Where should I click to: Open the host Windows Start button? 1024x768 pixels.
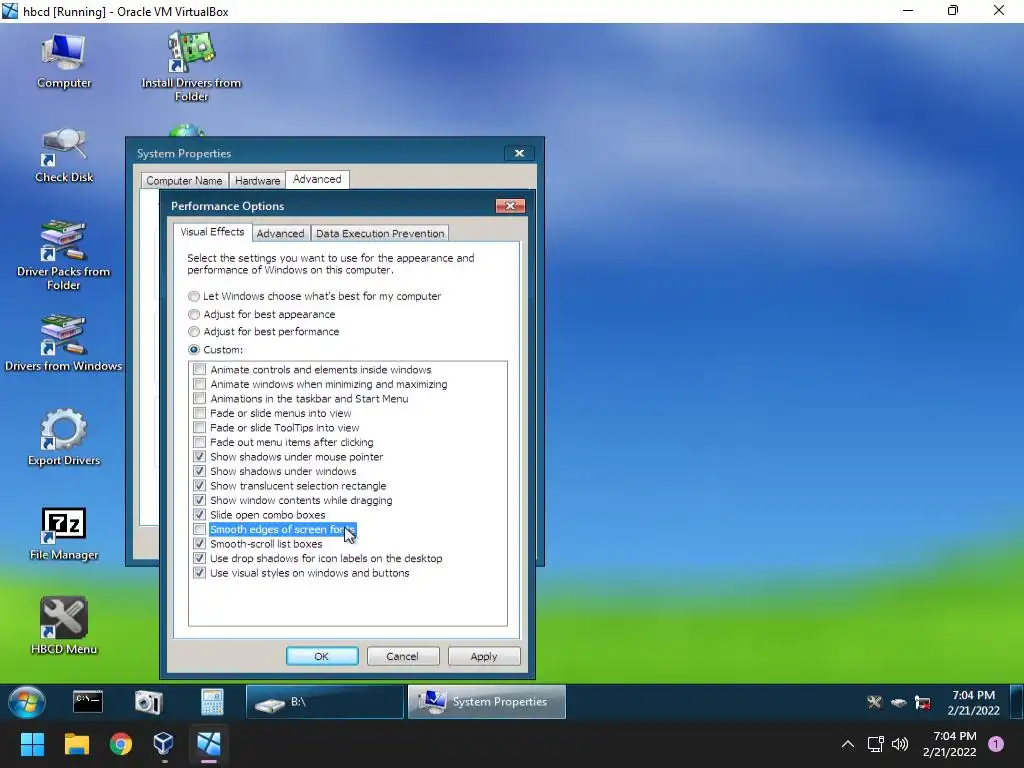point(32,744)
